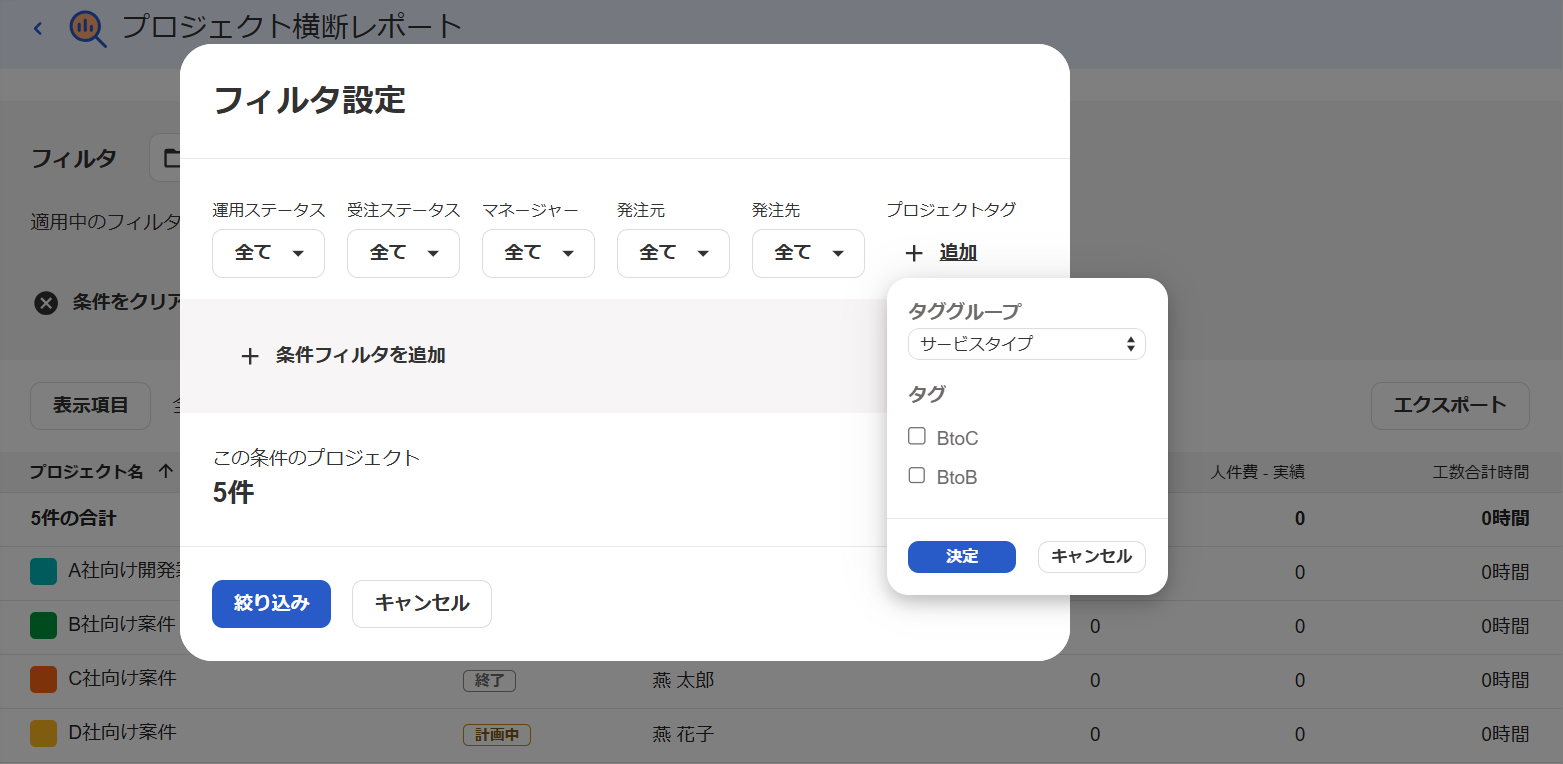The image size is (1563, 764).
Task: Click the orange color square for C社向け案件
Action: (x=43, y=679)
